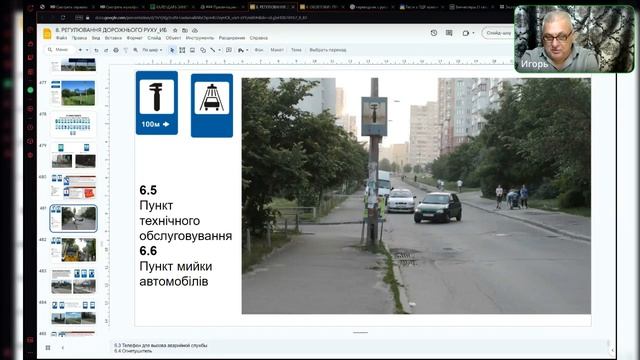Open the Файл menu

[x=62, y=38]
